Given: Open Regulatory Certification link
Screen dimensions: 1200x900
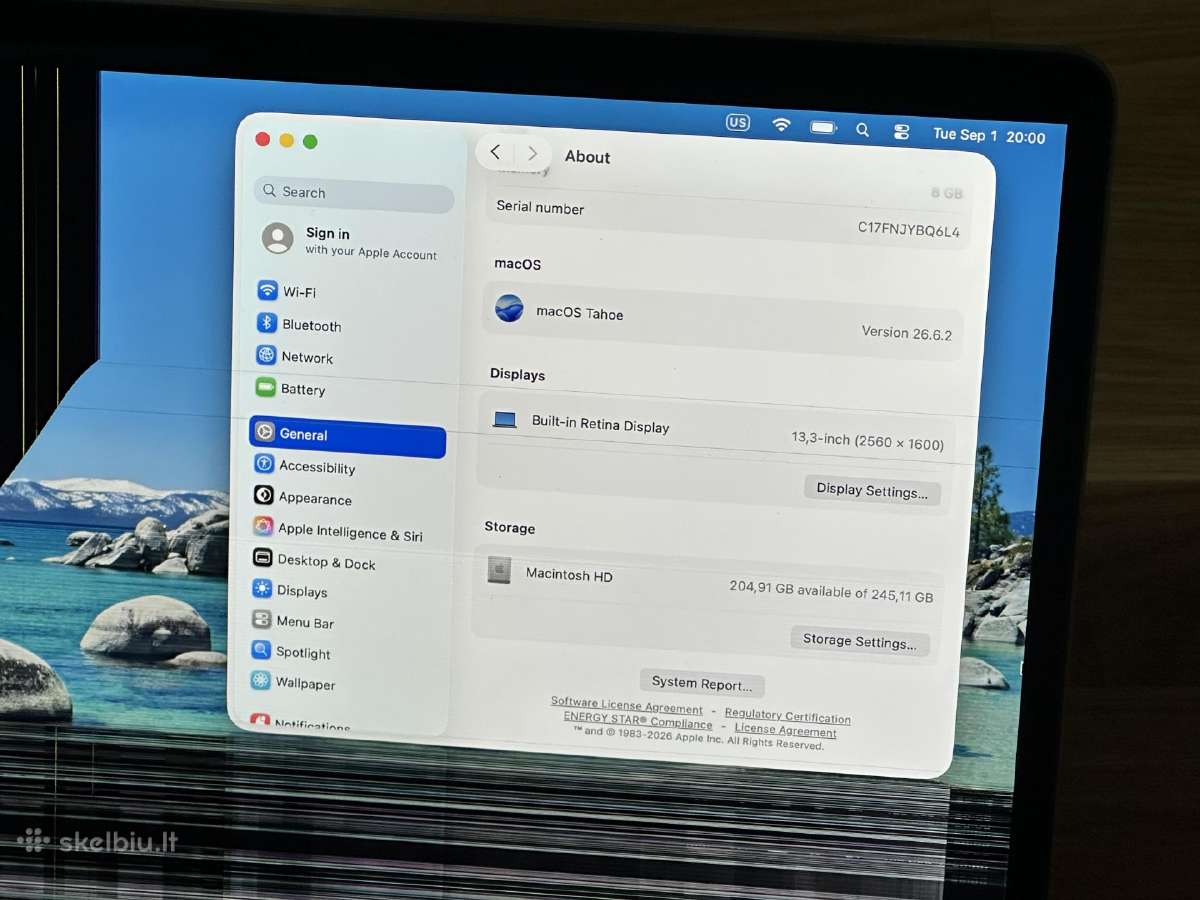Looking at the screenshot, I should click(x=787, y=715).
